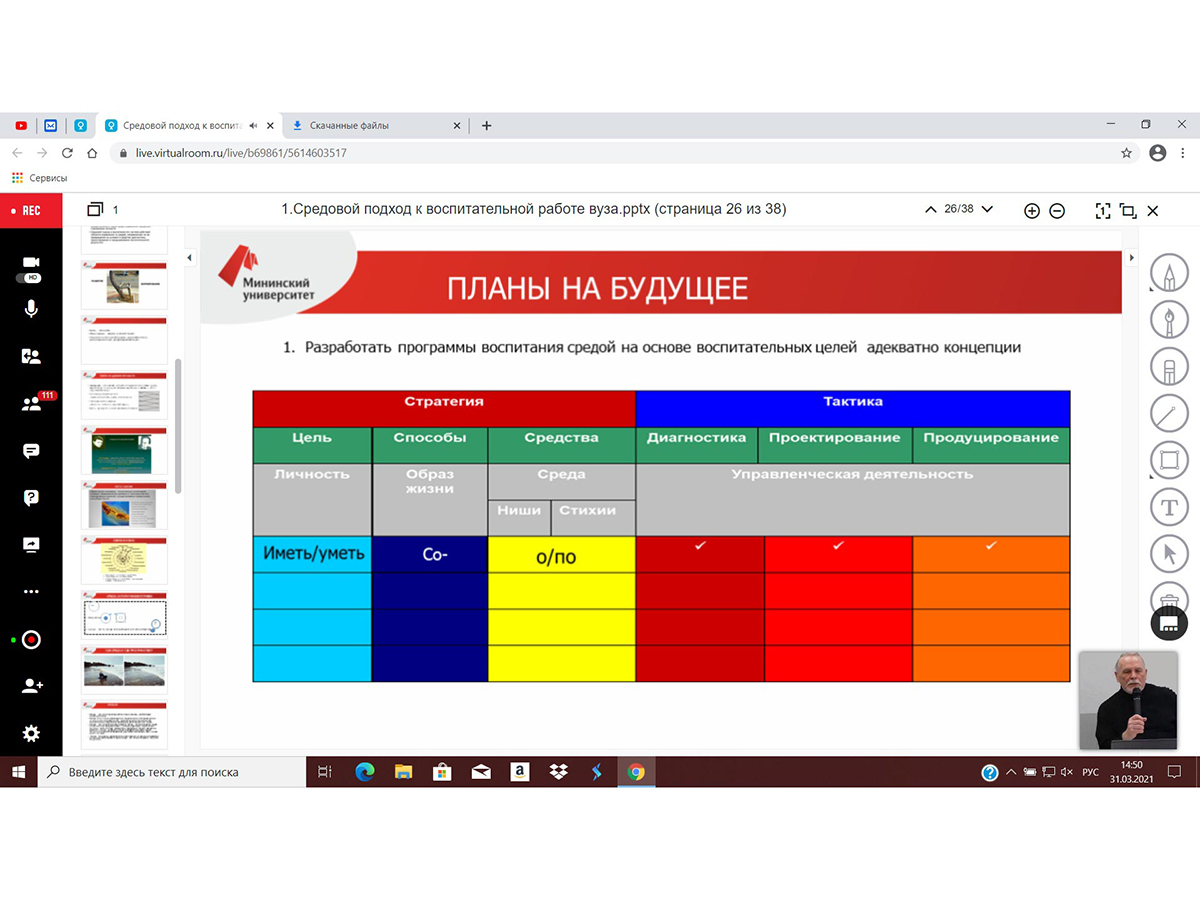The height and width of the screenshot is (900, 1200).
Task: Open Microsoft Edge from the taskbar
Action: 364,772
